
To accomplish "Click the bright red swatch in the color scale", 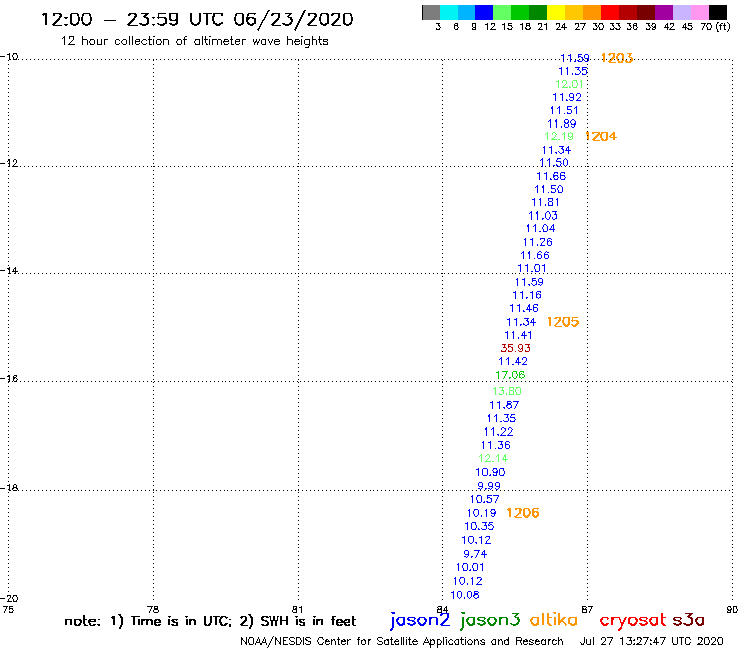I will 610,12.
